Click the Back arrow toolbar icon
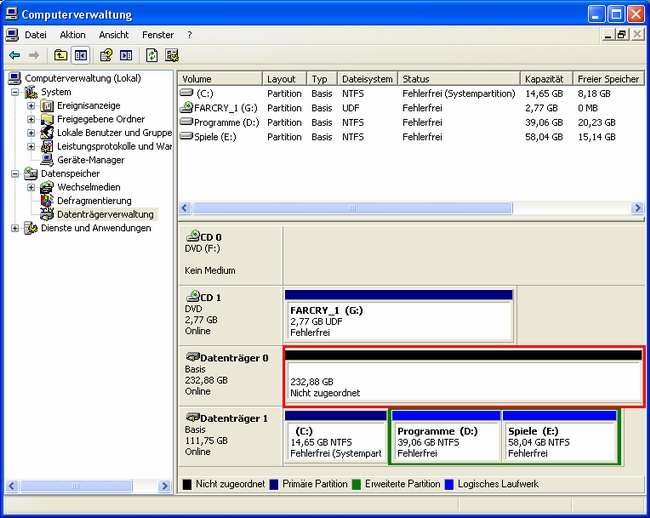 (15, 55)
